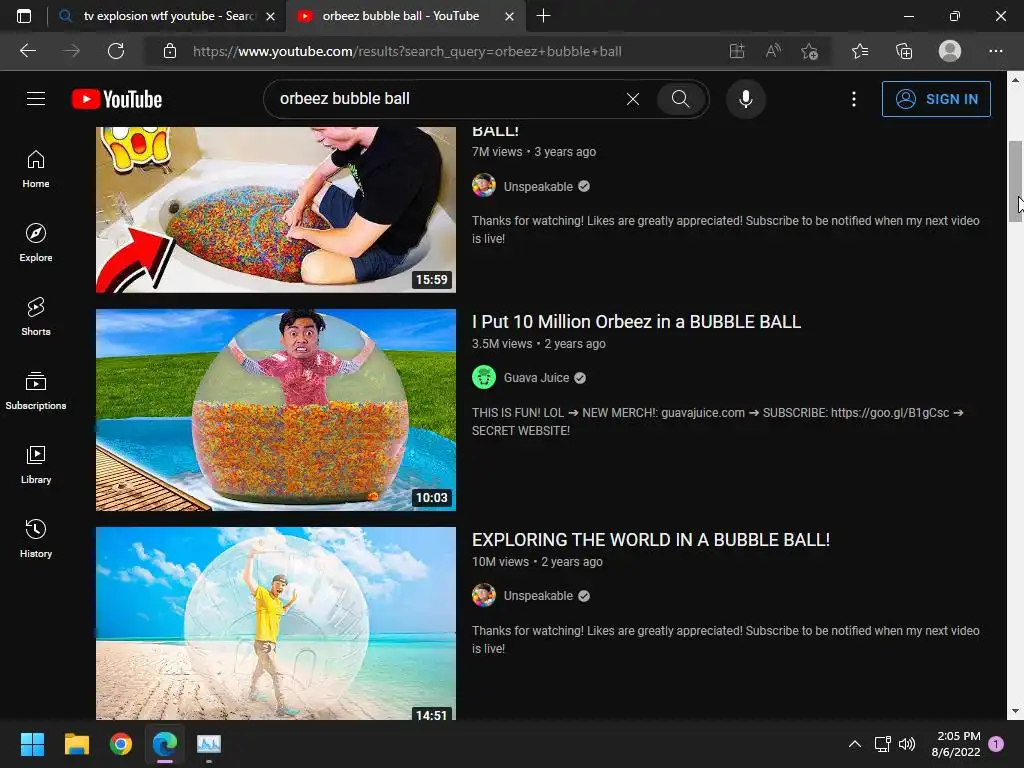Open Explore in sidebar
This screenshot has height=768, width=1024.
[x=36, y=243]
